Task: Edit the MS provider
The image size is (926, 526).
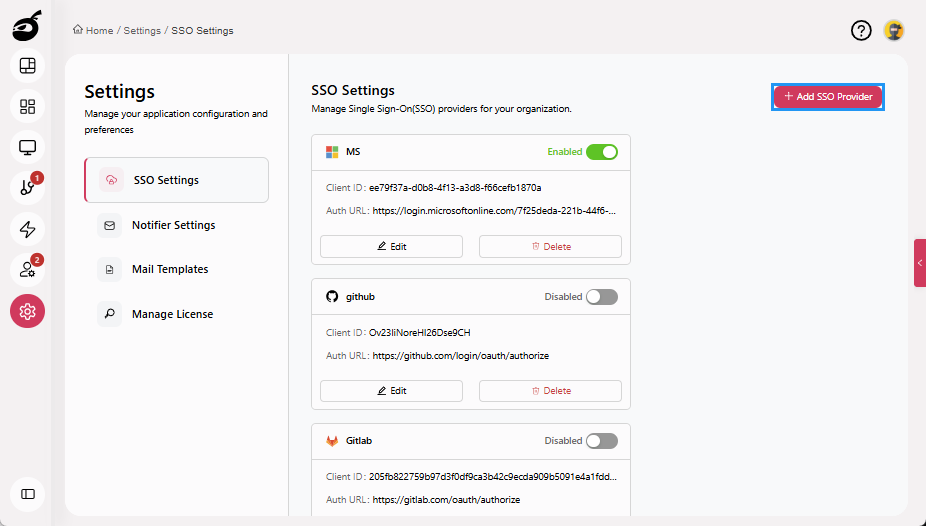Action: coord(392,247)
